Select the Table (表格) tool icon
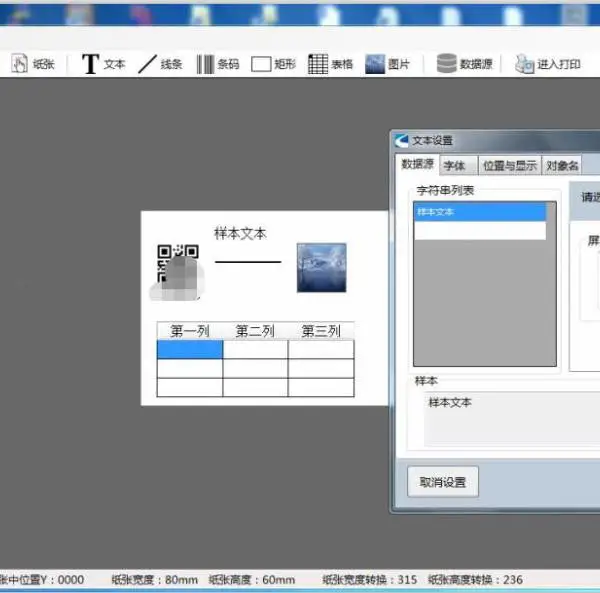 (318, 64)
